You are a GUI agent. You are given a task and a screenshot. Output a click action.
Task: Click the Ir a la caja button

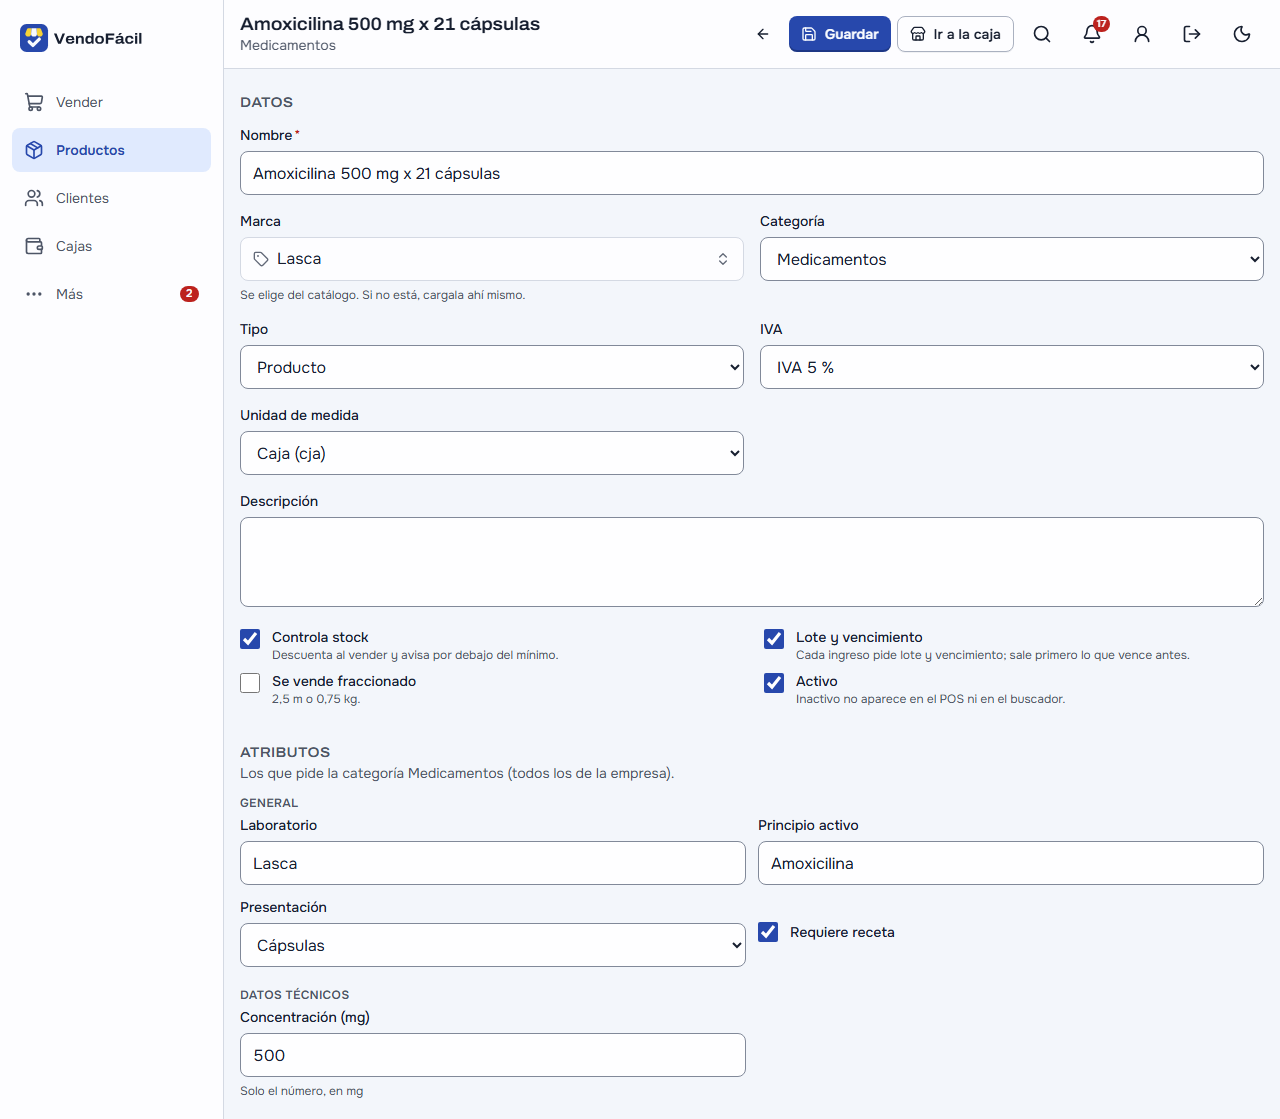pyautogui.click(x=955, y=34)
